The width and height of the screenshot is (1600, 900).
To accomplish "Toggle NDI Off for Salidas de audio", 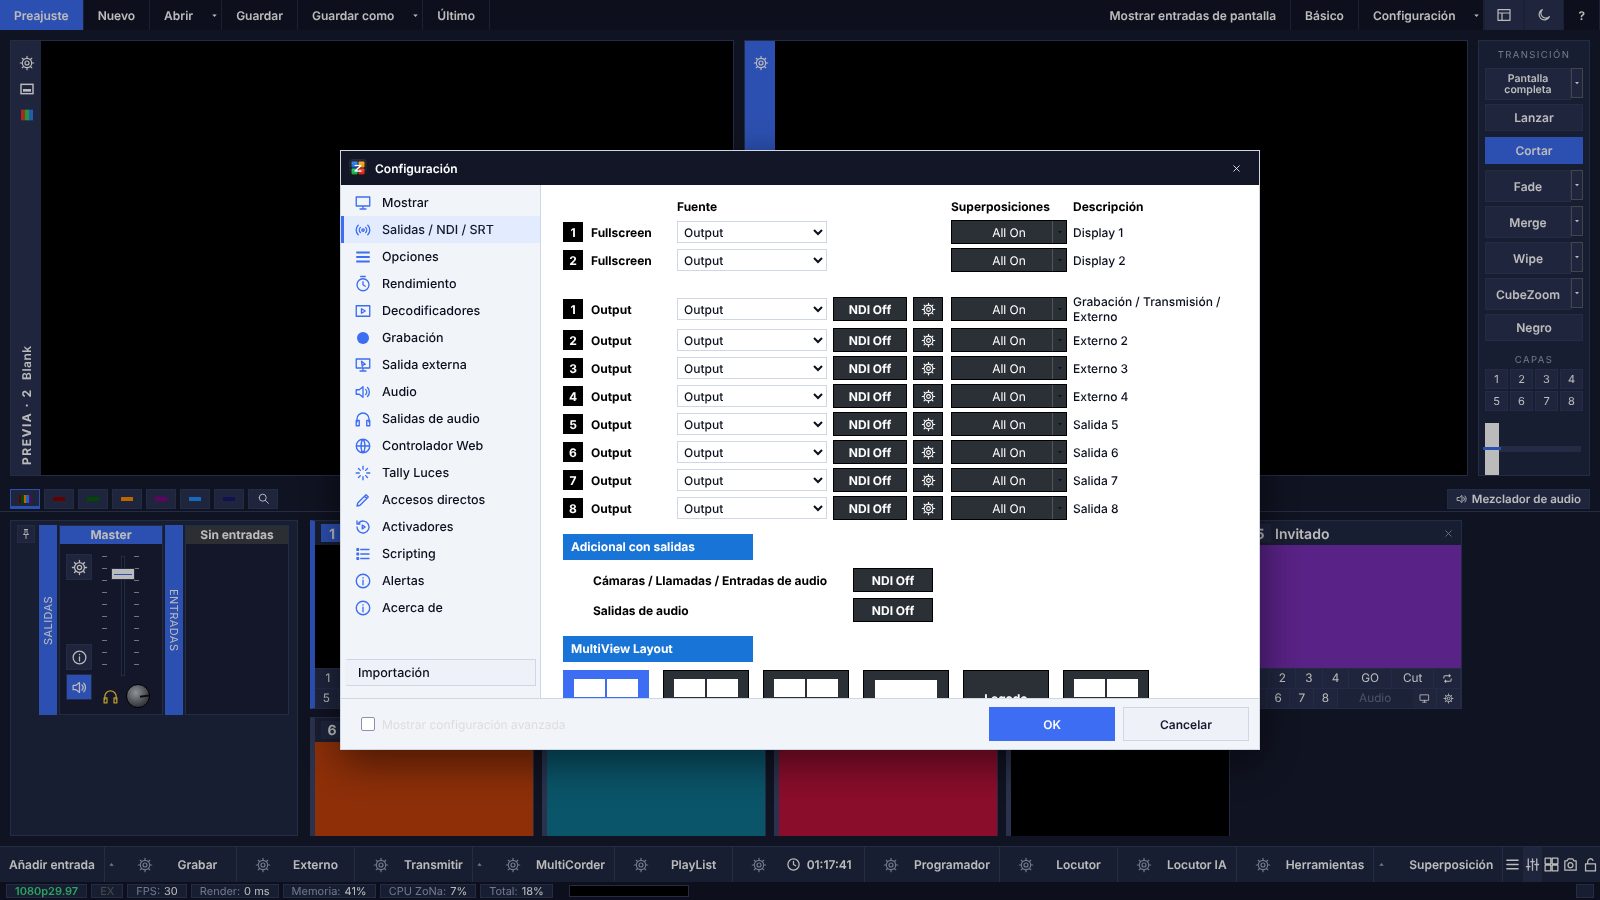I will click(893, 611).
